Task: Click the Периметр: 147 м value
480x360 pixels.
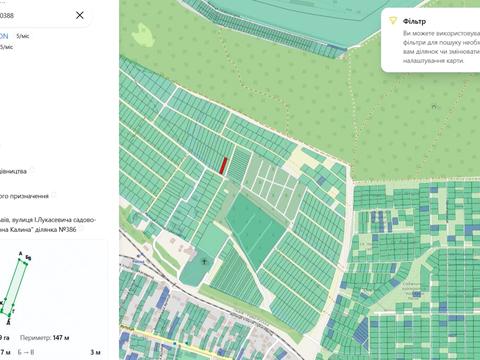Action: [45, 338]
